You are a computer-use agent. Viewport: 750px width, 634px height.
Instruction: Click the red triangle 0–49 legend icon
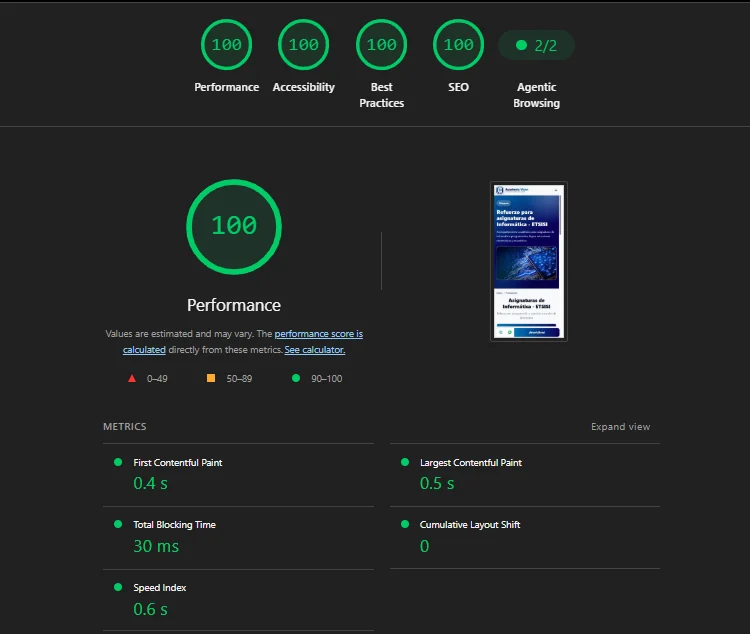click(132, 378)
